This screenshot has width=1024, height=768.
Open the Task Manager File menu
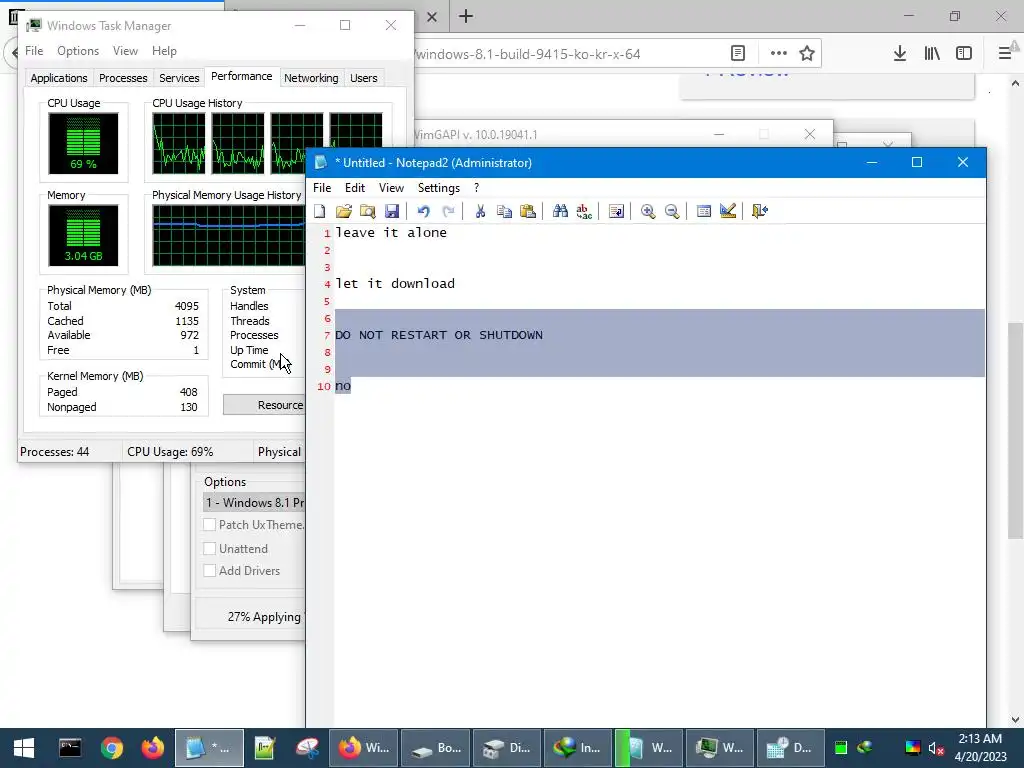34,51
